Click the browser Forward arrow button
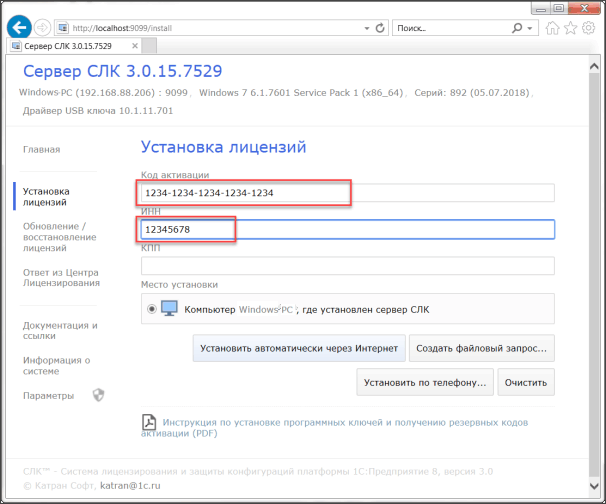Image resolution: width=606 pixels, height=504 pixels. coord(42,28)
